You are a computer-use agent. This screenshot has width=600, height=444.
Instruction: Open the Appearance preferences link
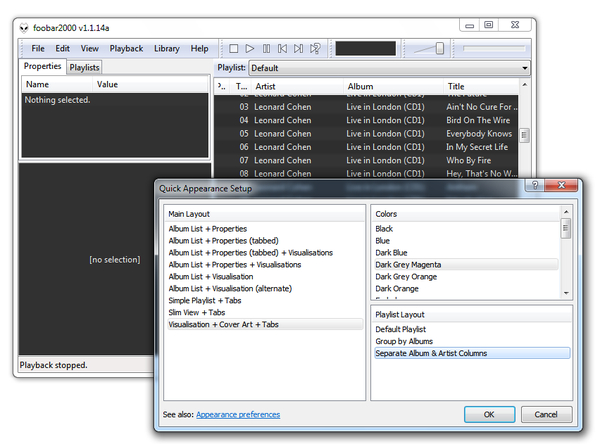(x=238, y=415)
